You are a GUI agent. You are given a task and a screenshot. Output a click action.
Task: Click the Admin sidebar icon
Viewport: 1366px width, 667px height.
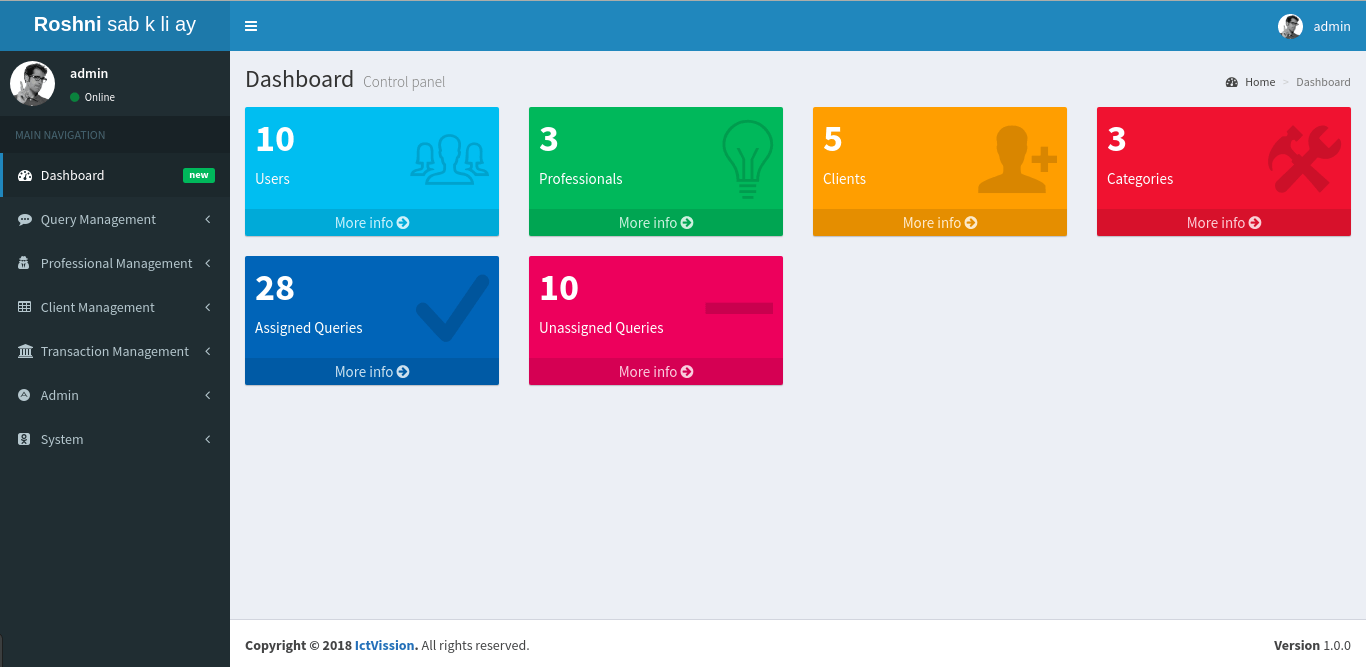point(24,395)
